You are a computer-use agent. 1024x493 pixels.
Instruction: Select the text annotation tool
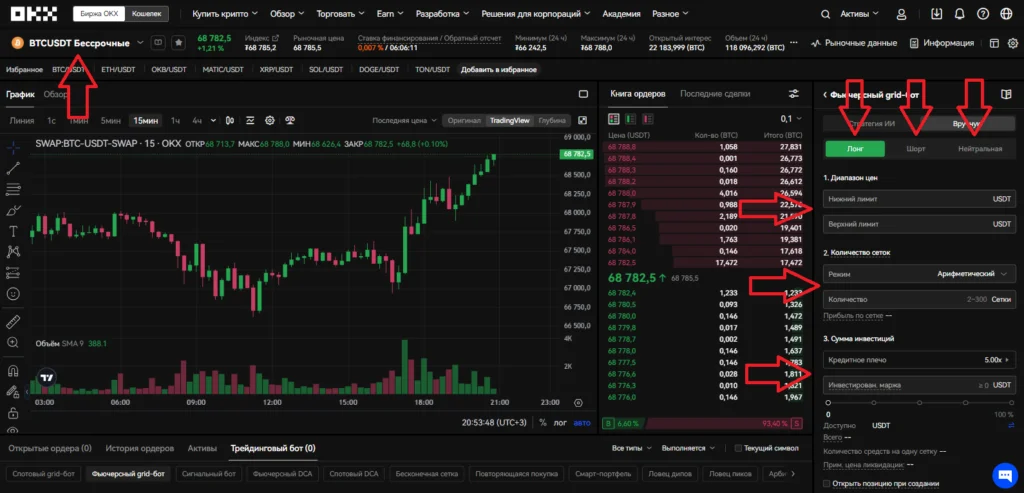click(x=13, y=231)
